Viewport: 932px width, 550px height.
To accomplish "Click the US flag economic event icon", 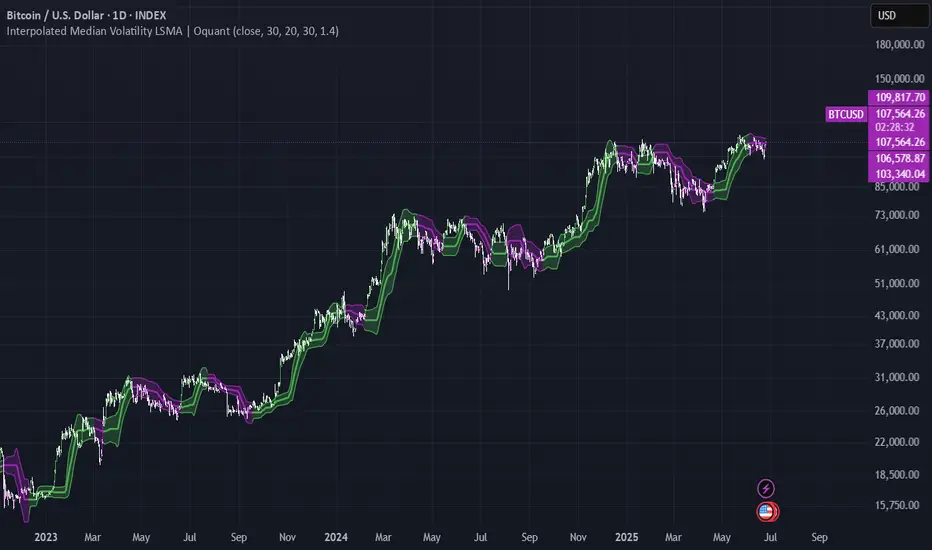I will [767, 511].
